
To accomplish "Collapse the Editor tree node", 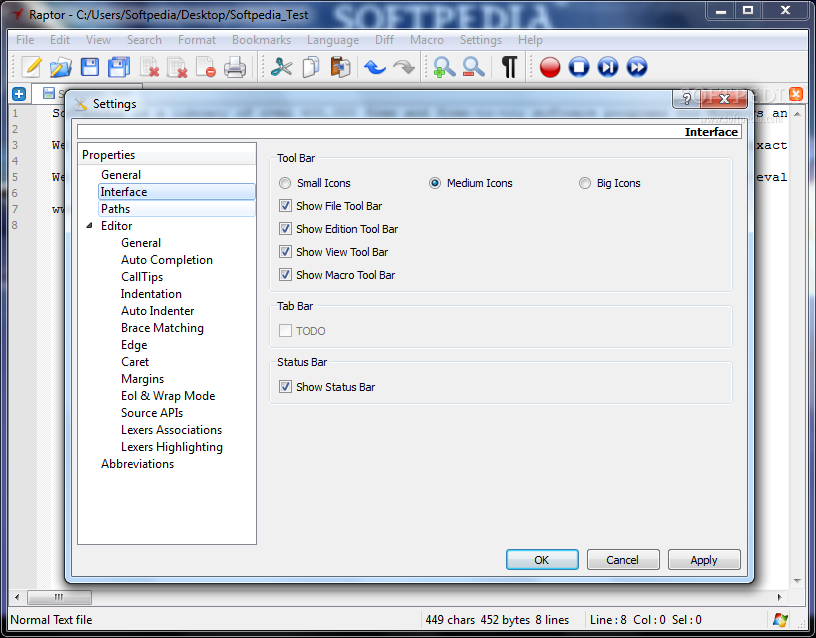I will 90,225.
